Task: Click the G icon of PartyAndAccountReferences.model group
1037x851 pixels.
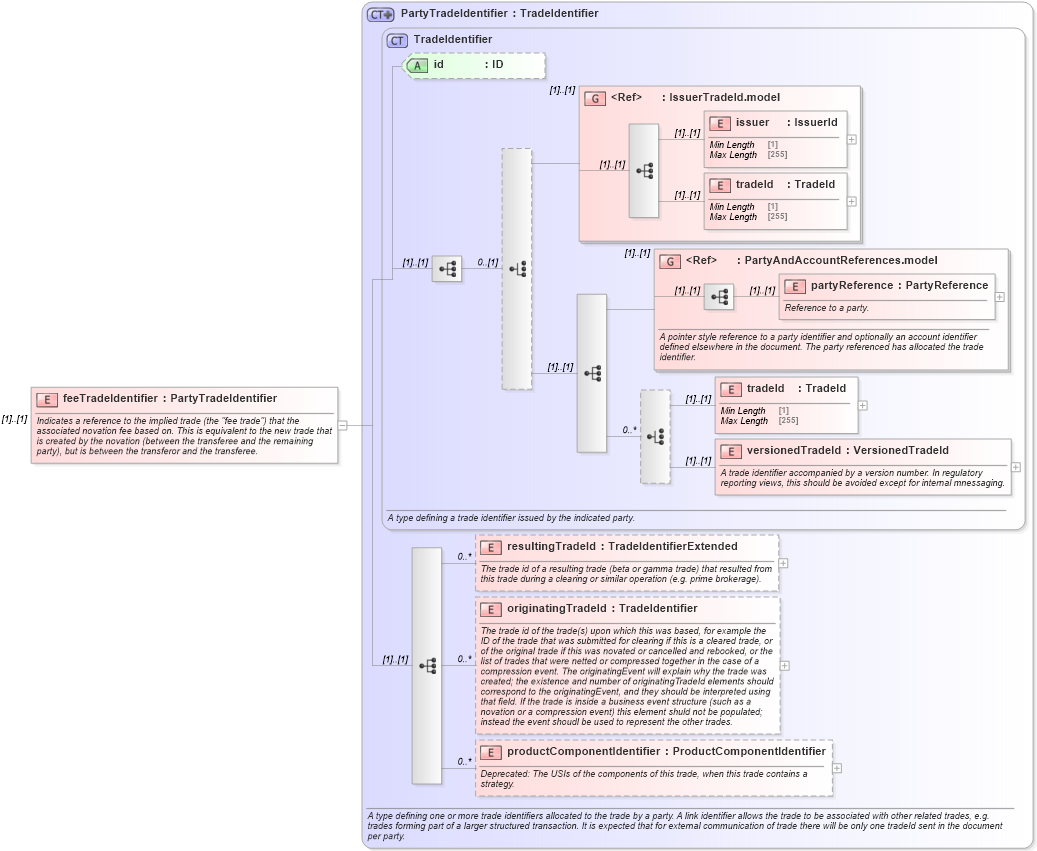Action: 669,260
